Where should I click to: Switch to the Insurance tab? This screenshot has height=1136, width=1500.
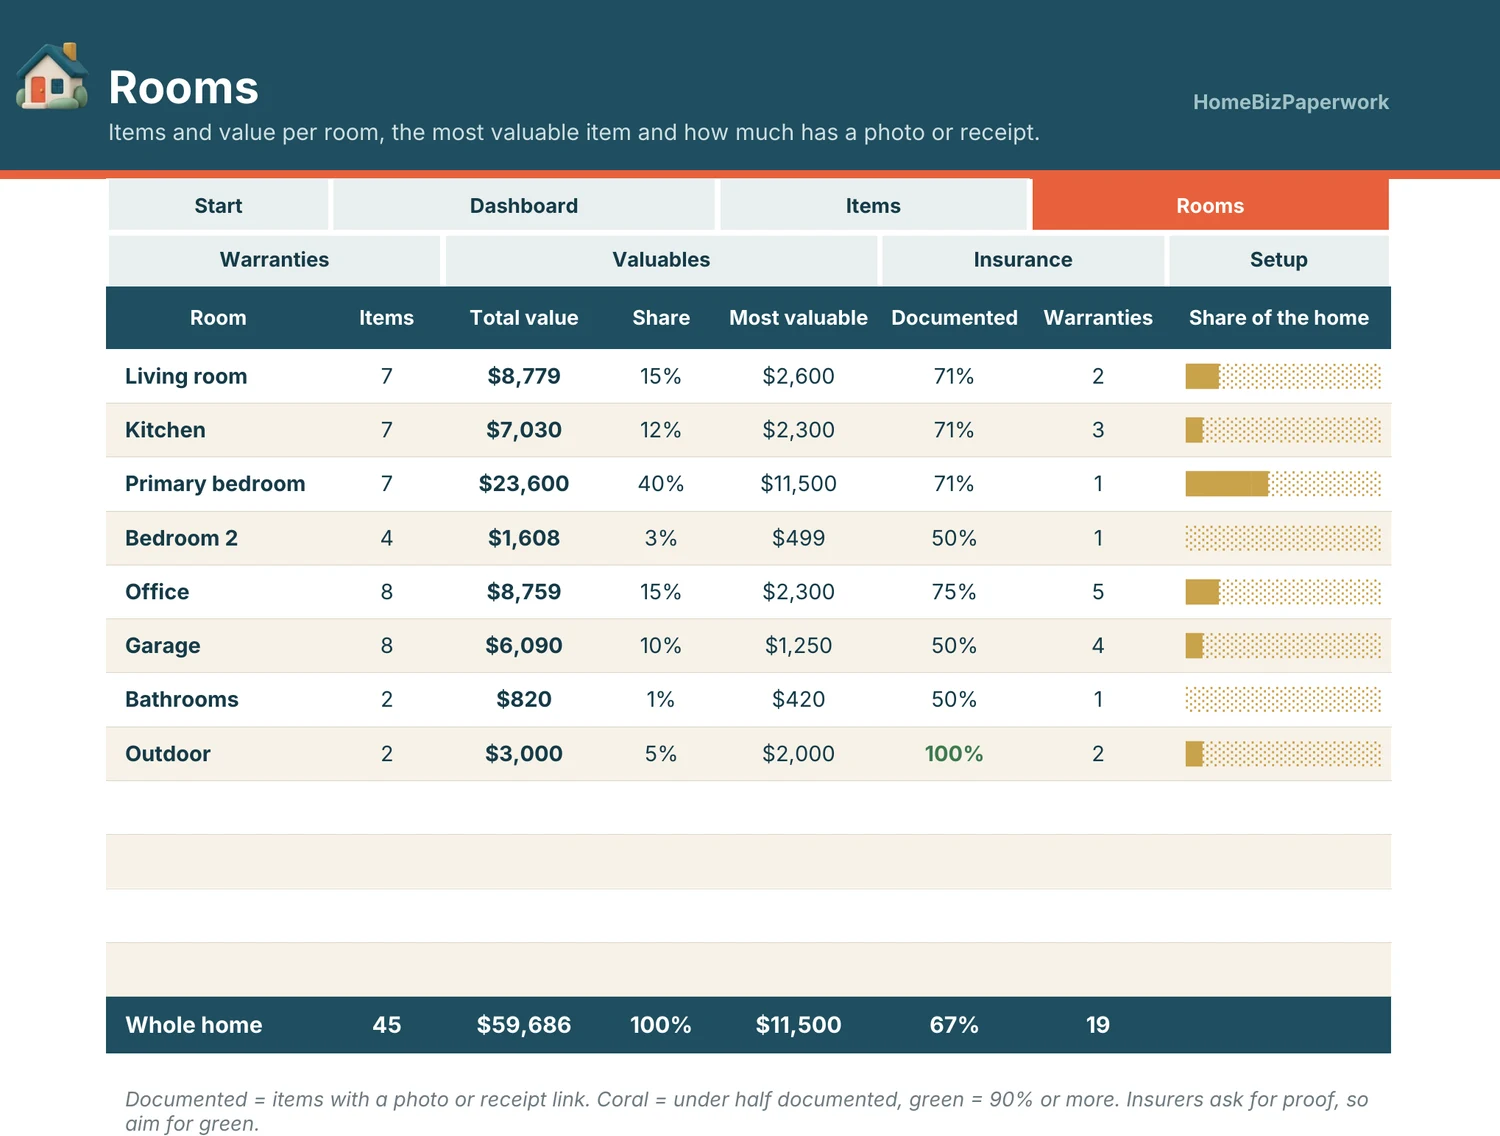(1023, 259)
